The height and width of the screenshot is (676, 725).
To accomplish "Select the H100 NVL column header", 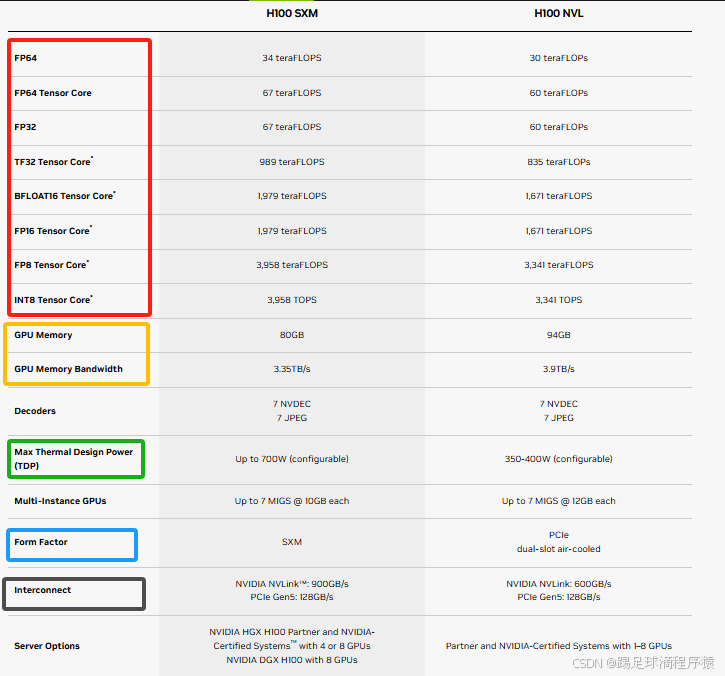I will click(x=559, y=13).
